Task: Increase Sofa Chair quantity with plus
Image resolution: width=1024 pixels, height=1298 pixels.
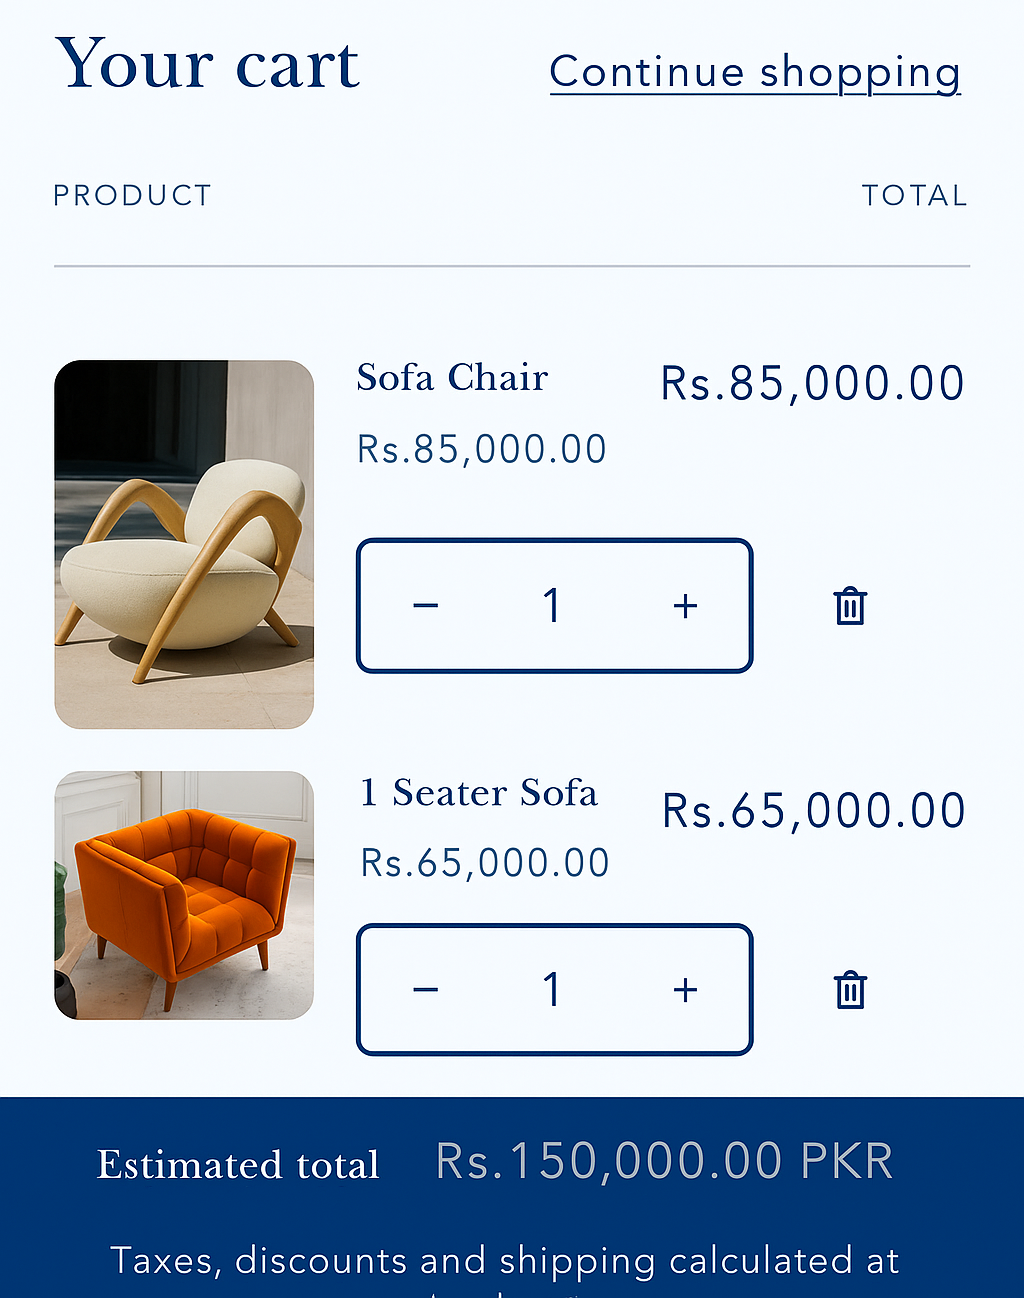Action: (x=685, y=606)
